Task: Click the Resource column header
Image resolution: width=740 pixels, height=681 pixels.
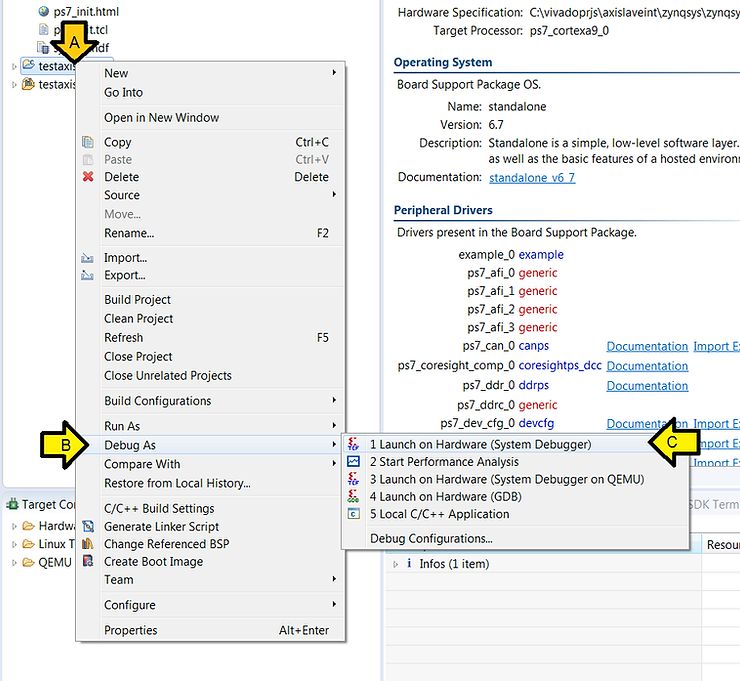Action: click(x=721, y=545)
